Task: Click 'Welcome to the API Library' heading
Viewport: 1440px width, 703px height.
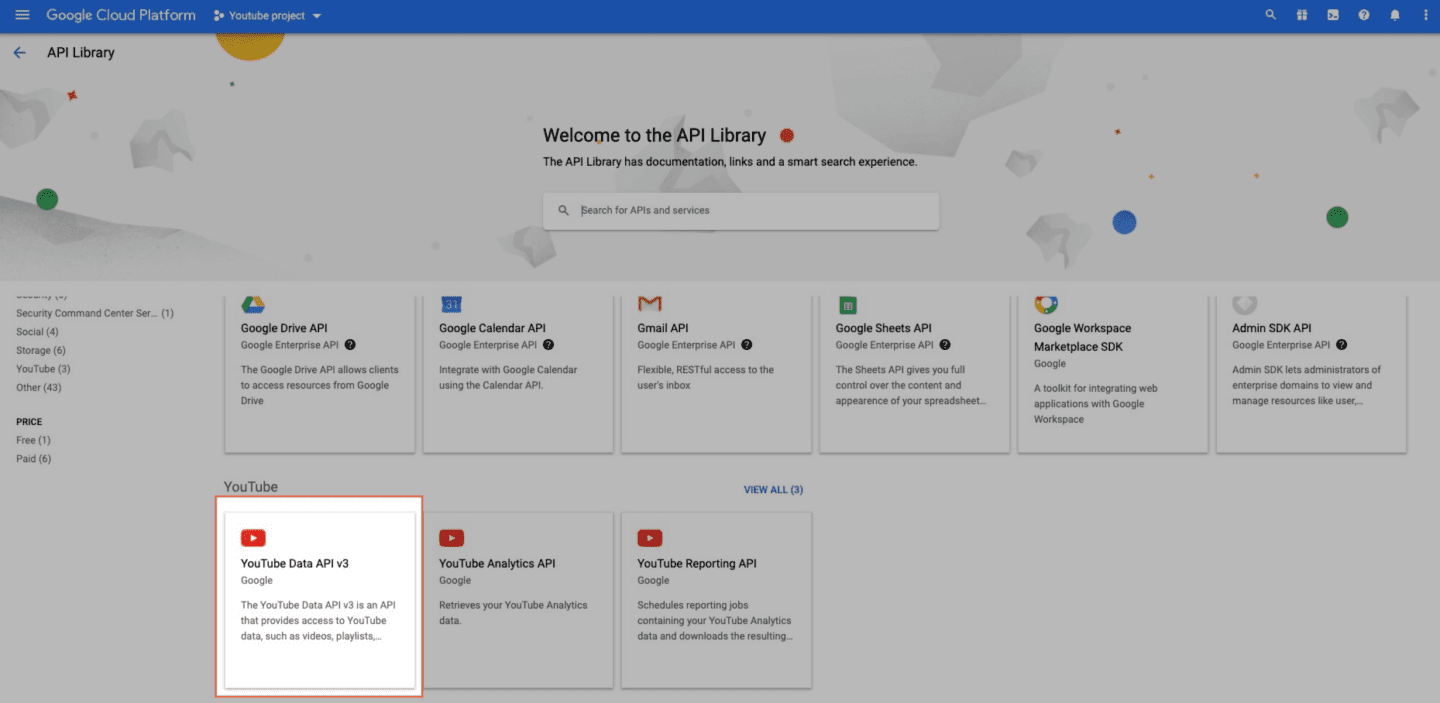Action: click(654, 135)
